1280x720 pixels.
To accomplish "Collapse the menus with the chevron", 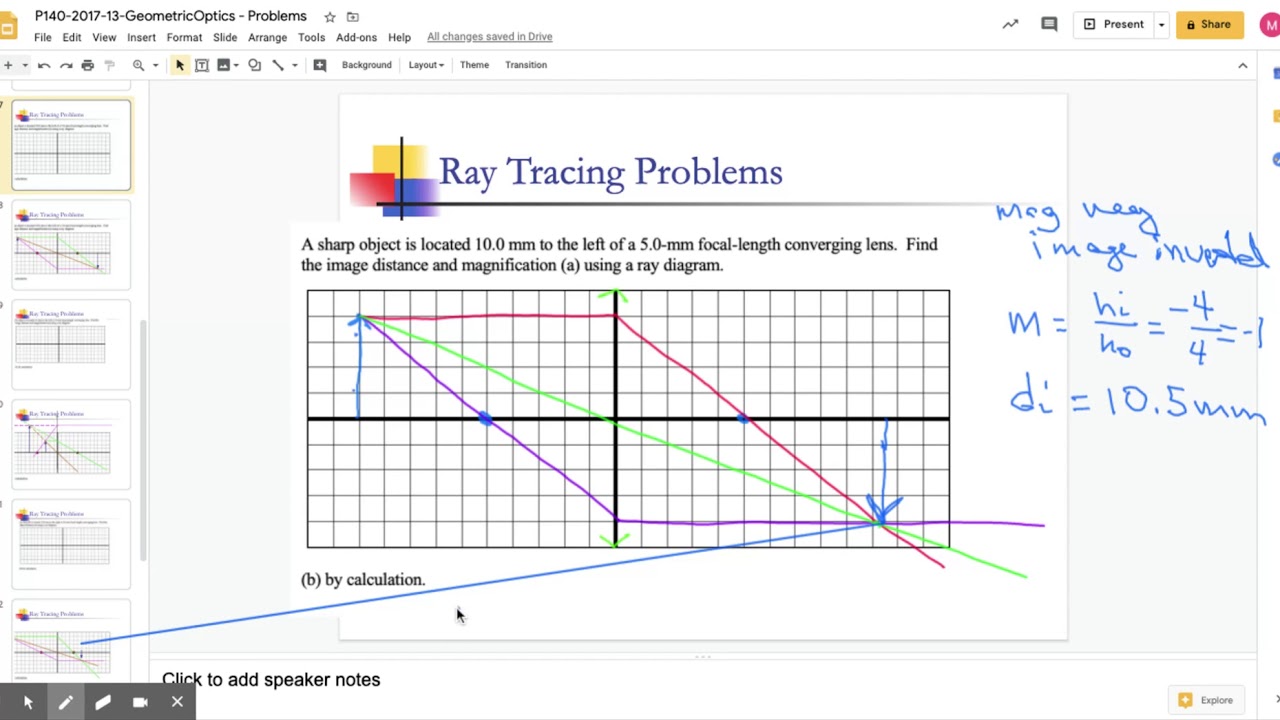I will [1243, 65].
